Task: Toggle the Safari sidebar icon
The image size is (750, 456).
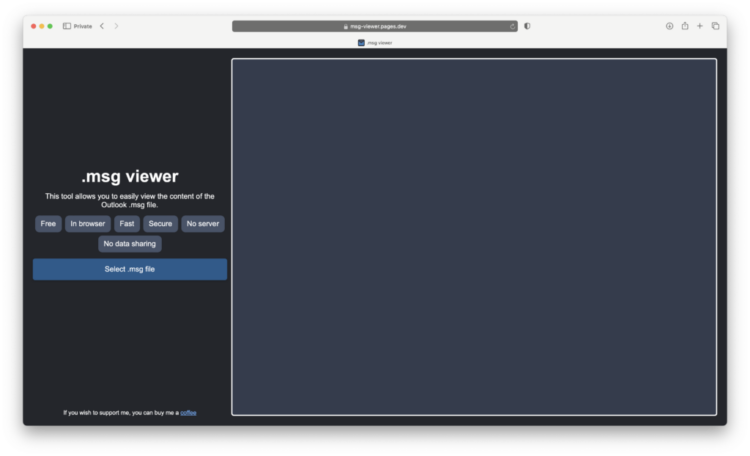Action: (67, 26)
